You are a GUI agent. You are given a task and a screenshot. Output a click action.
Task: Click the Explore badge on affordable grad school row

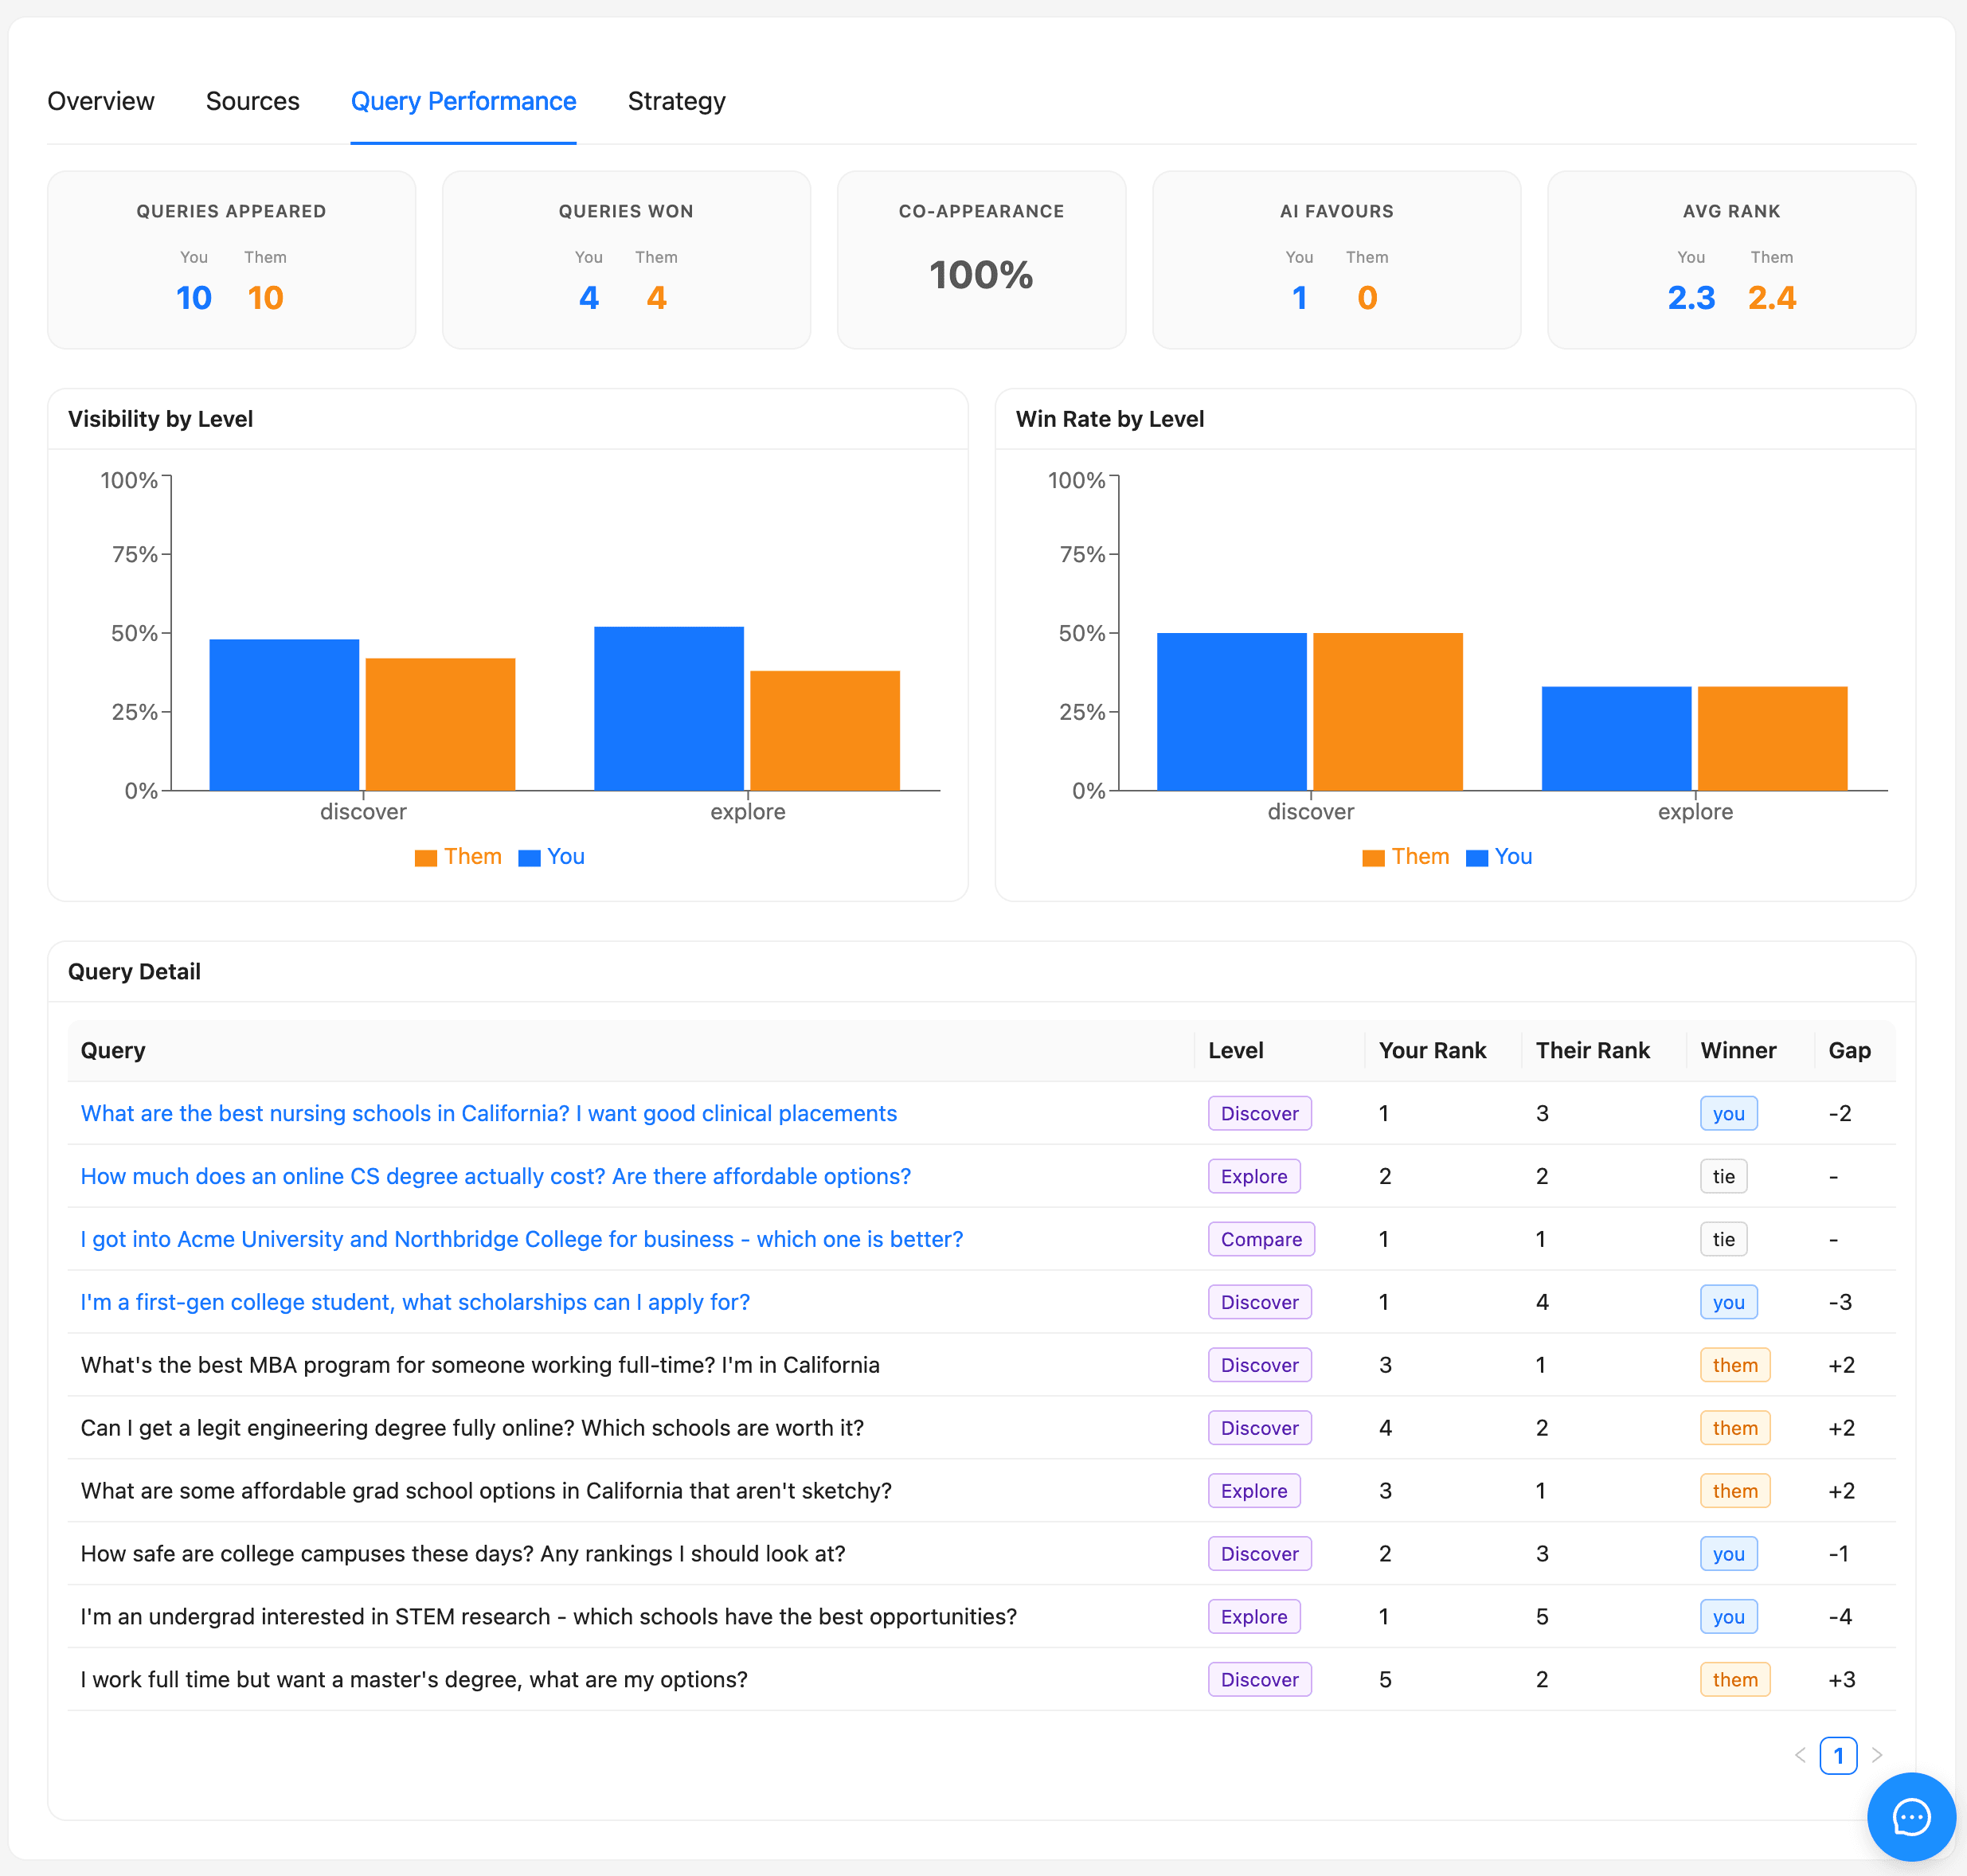pyautogui.click(x=1254, y=1490)
